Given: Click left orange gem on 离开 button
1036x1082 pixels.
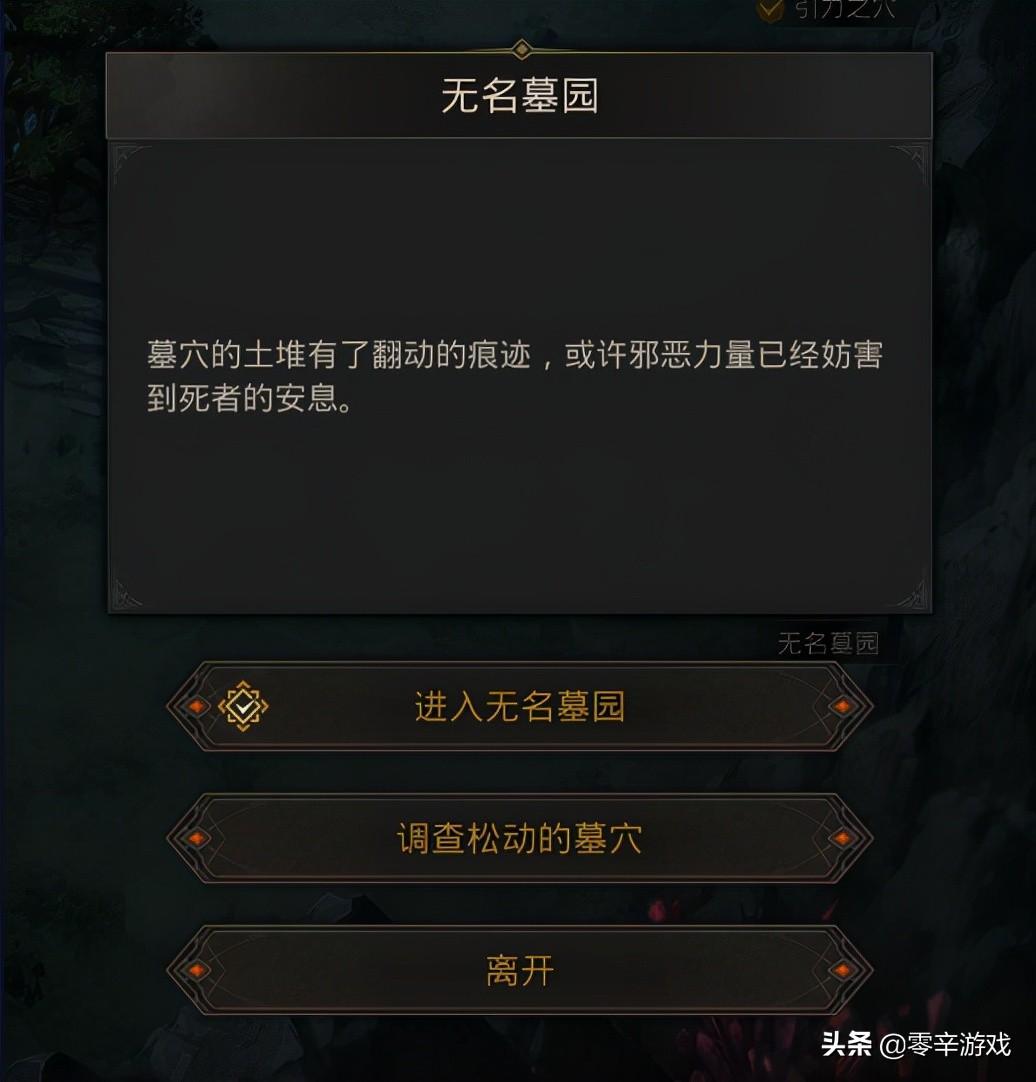Looking at the screenshot, I should 197,970.
